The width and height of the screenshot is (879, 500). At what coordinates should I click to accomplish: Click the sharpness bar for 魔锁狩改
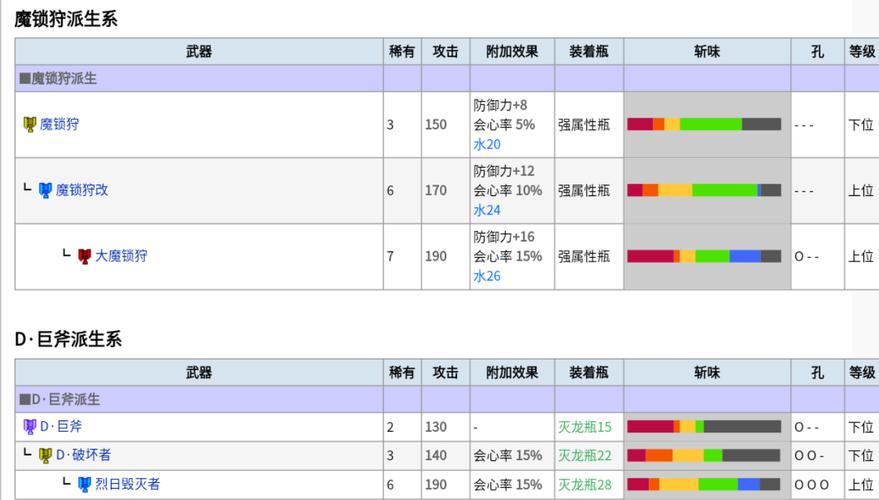pos(704,191)
